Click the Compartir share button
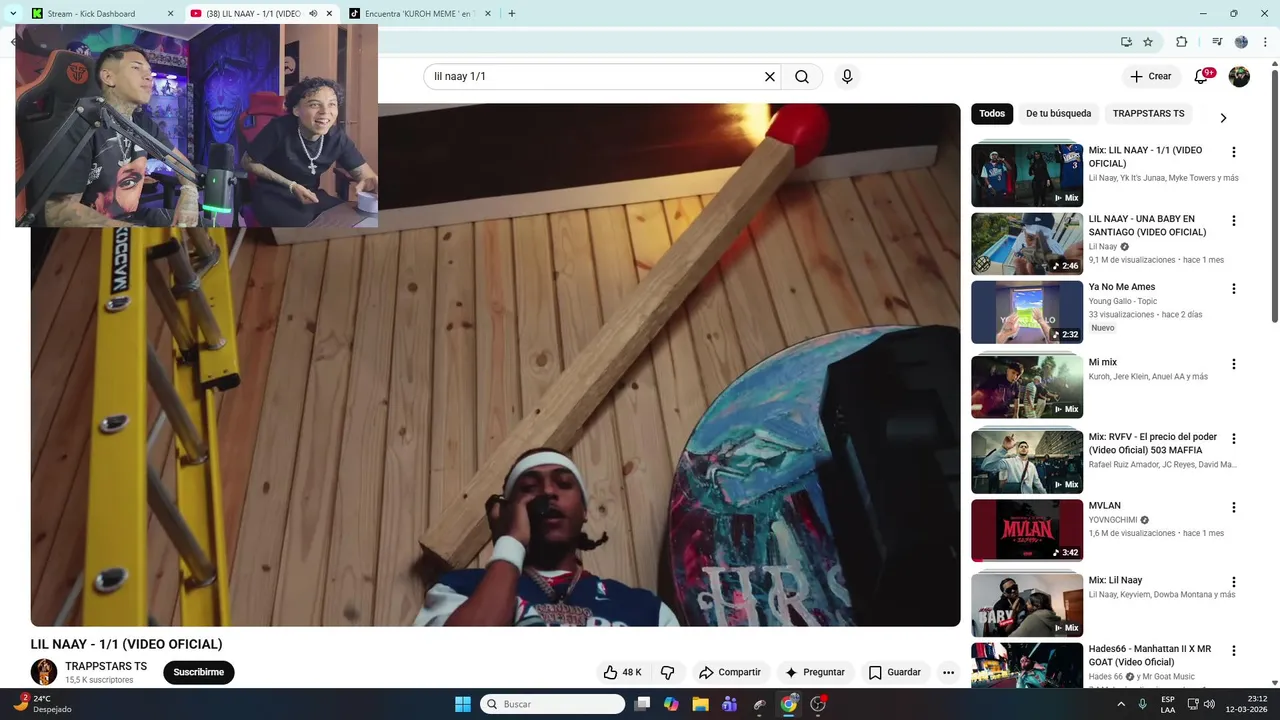The width and height of the screenshot is (1280, 720). (x=730, y=672)
